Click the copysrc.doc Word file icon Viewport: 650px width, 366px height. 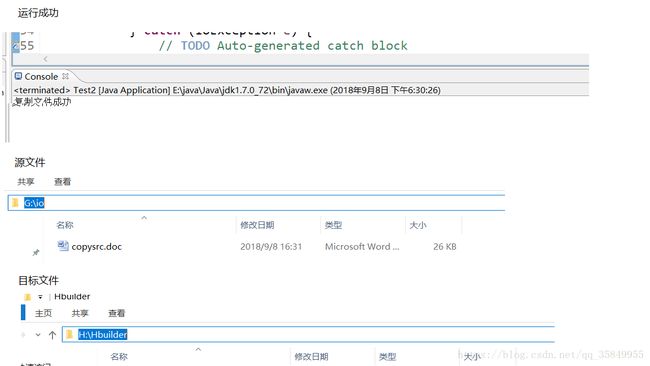63,246
